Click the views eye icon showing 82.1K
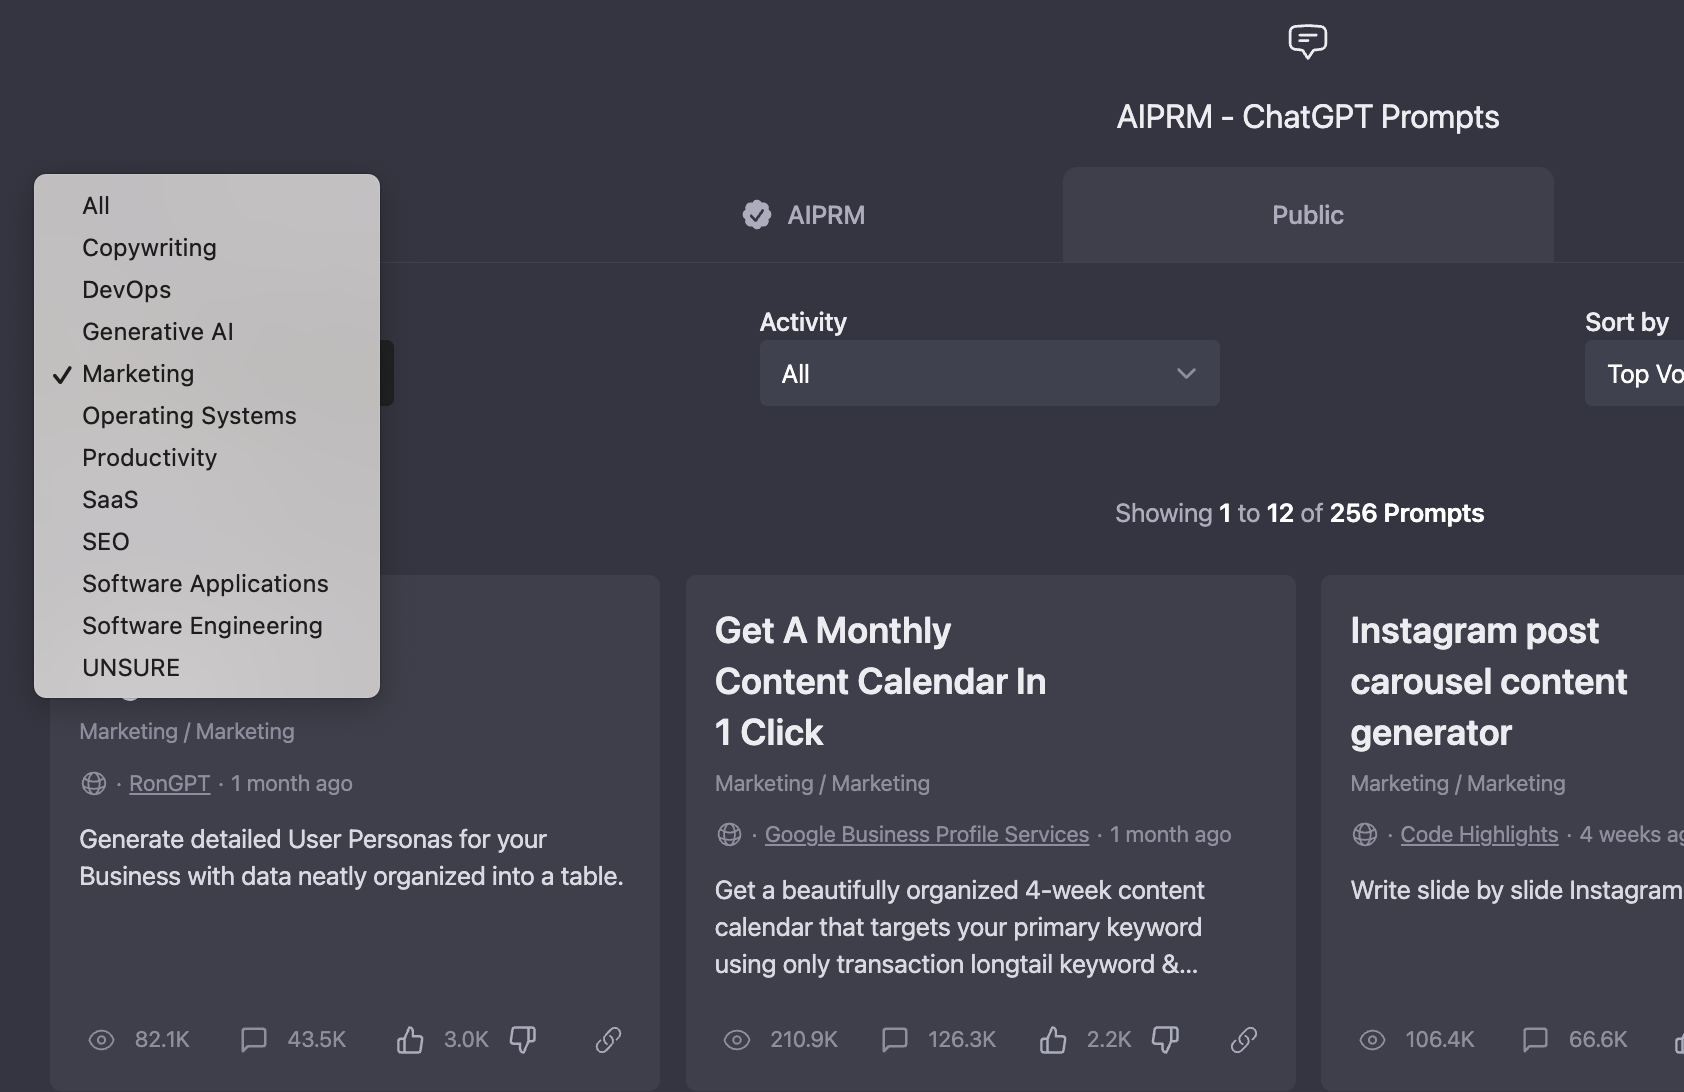1684x1092 pixels. click(x=102, y=1040)
